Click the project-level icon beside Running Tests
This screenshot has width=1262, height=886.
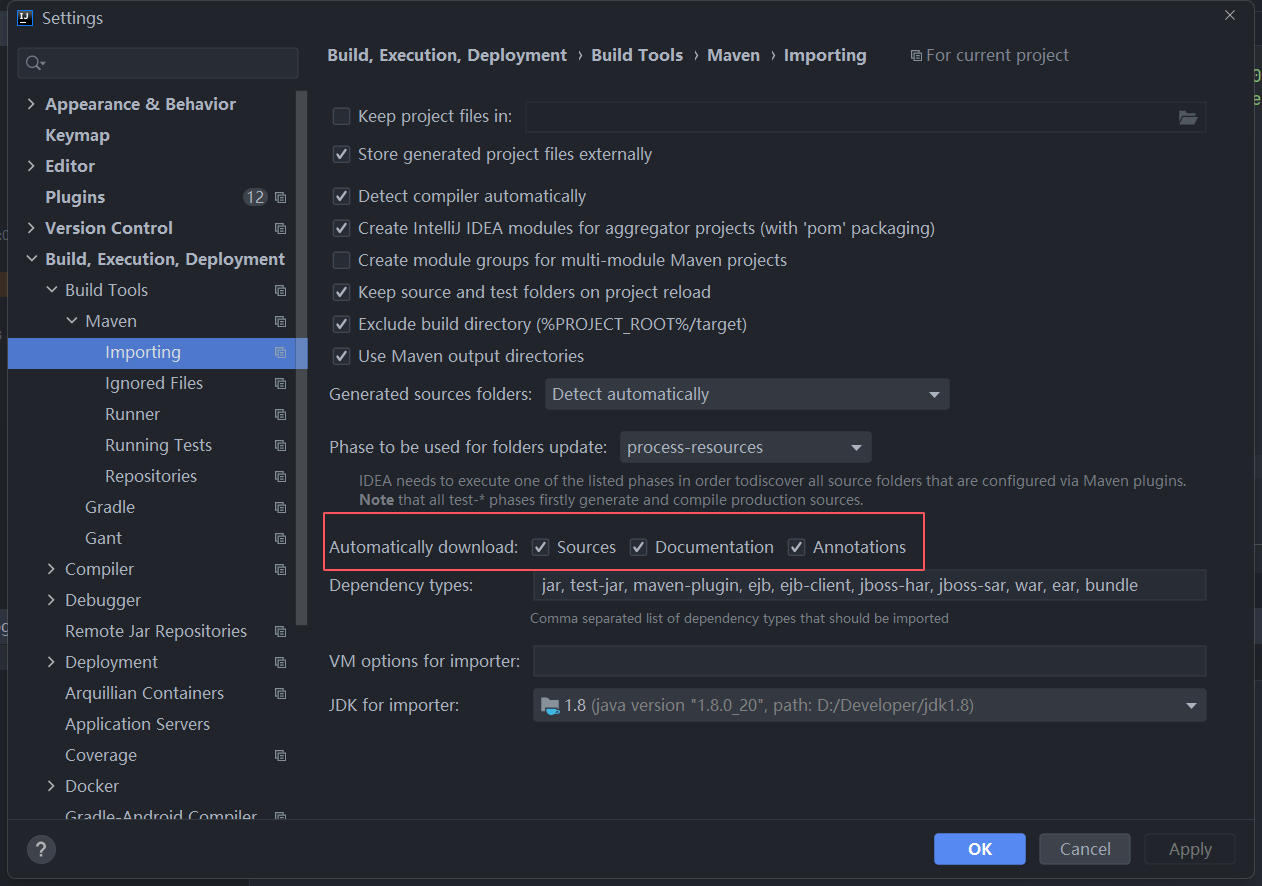tap(280, 446)
